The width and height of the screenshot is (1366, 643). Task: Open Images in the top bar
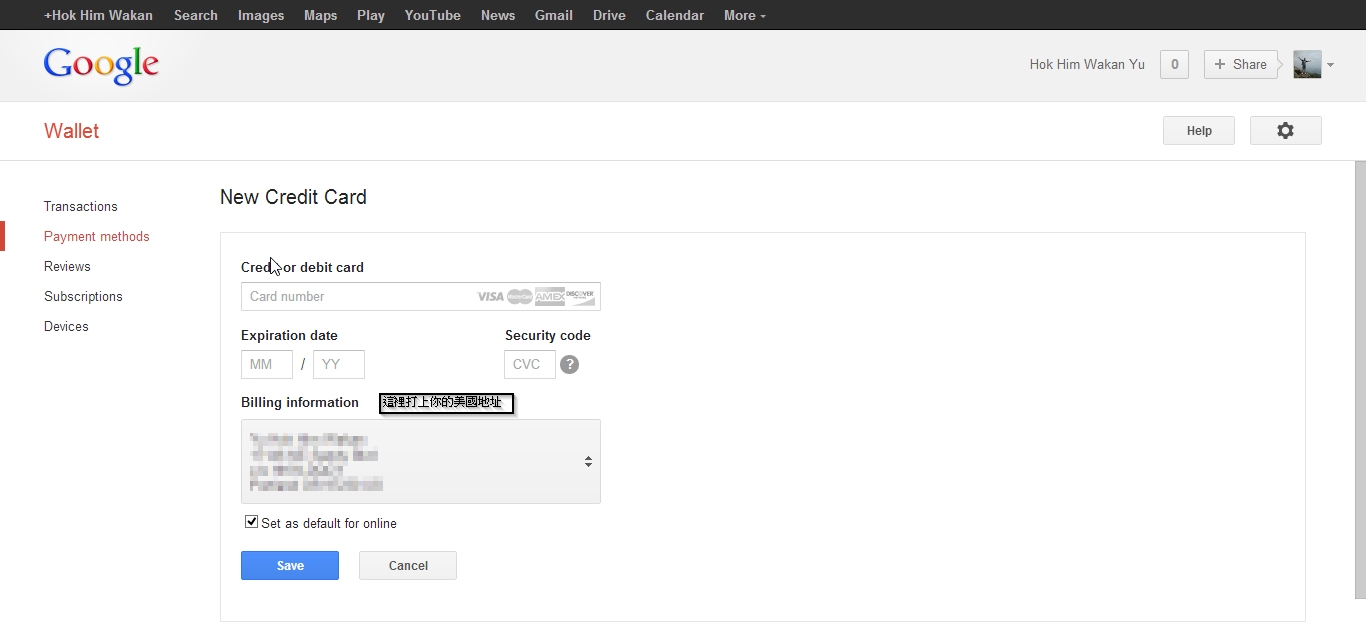[x=261, y=15]
